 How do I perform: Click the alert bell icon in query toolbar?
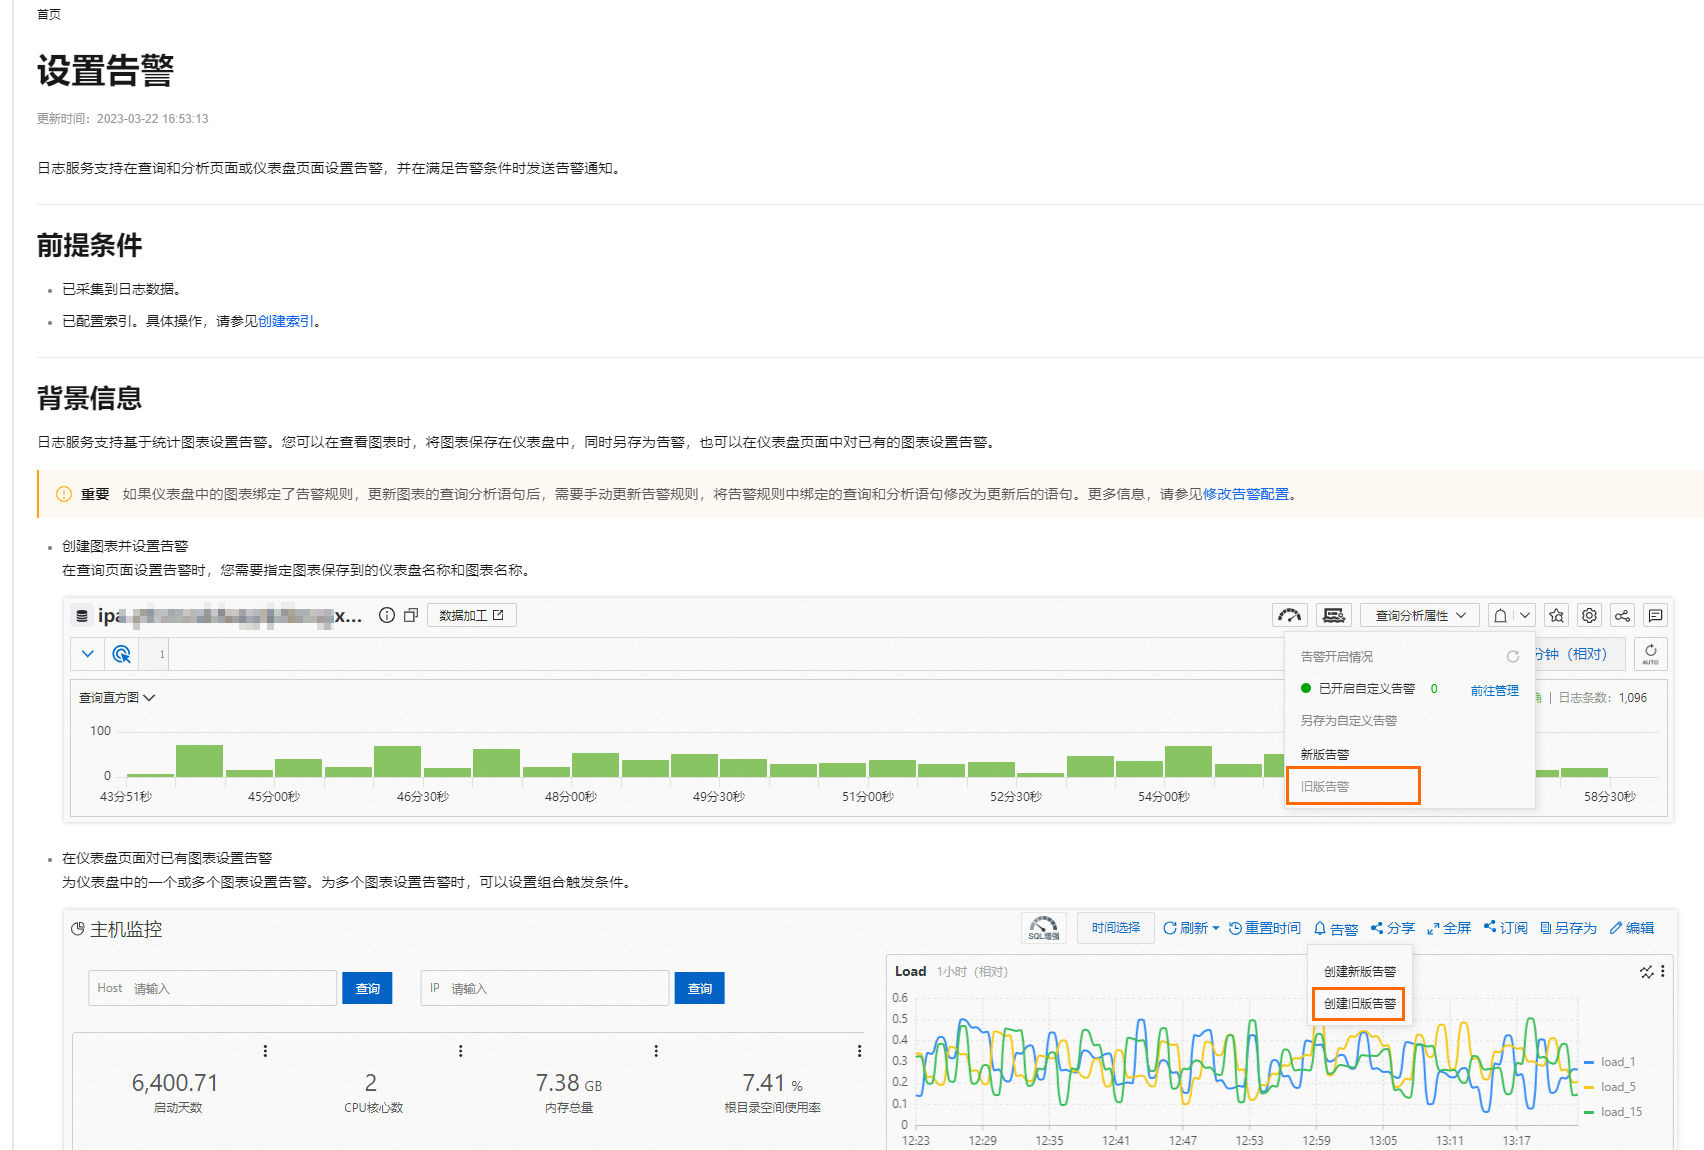(x=1500, y=616)
